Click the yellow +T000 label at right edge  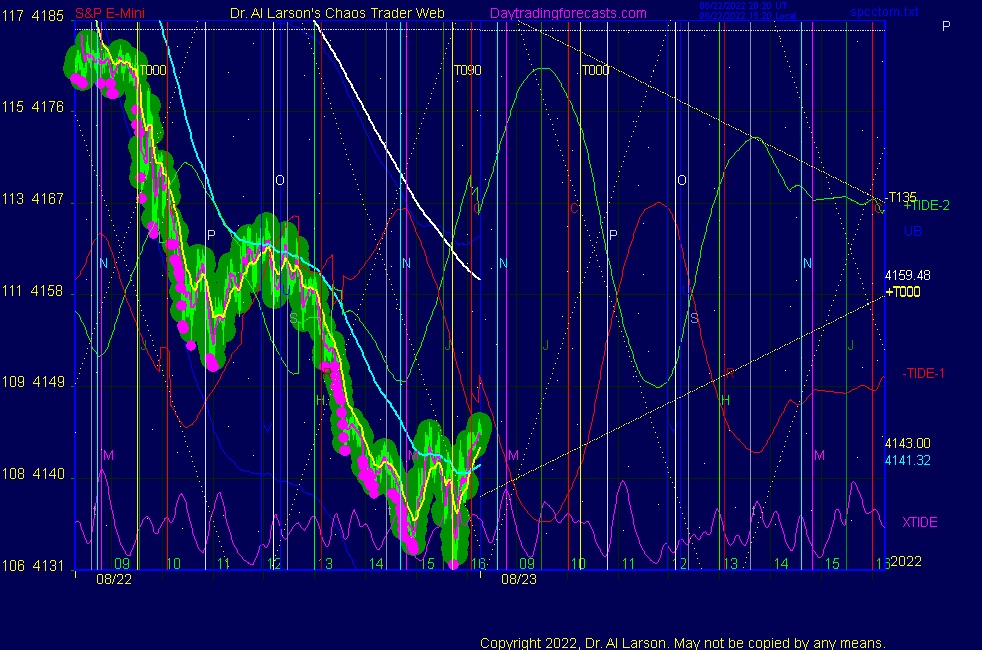[x=902, y=292]
